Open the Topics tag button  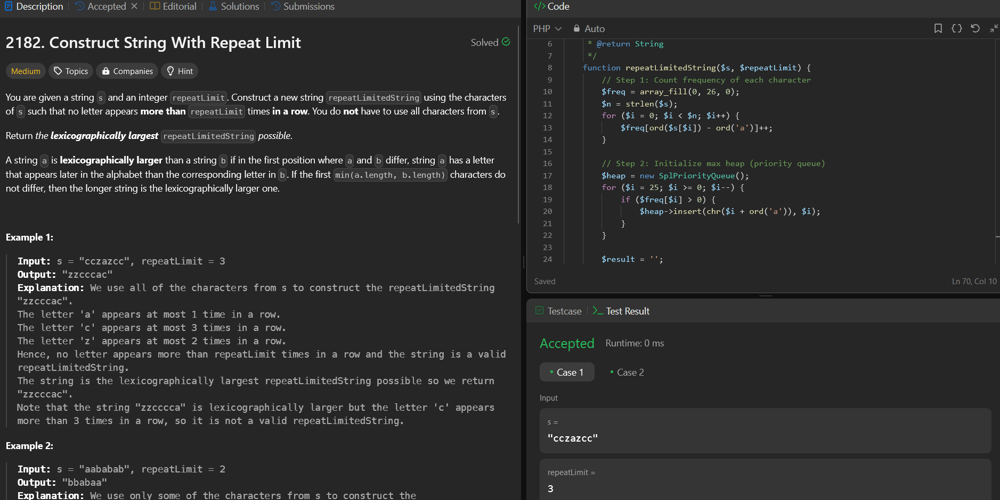(71, 71)
